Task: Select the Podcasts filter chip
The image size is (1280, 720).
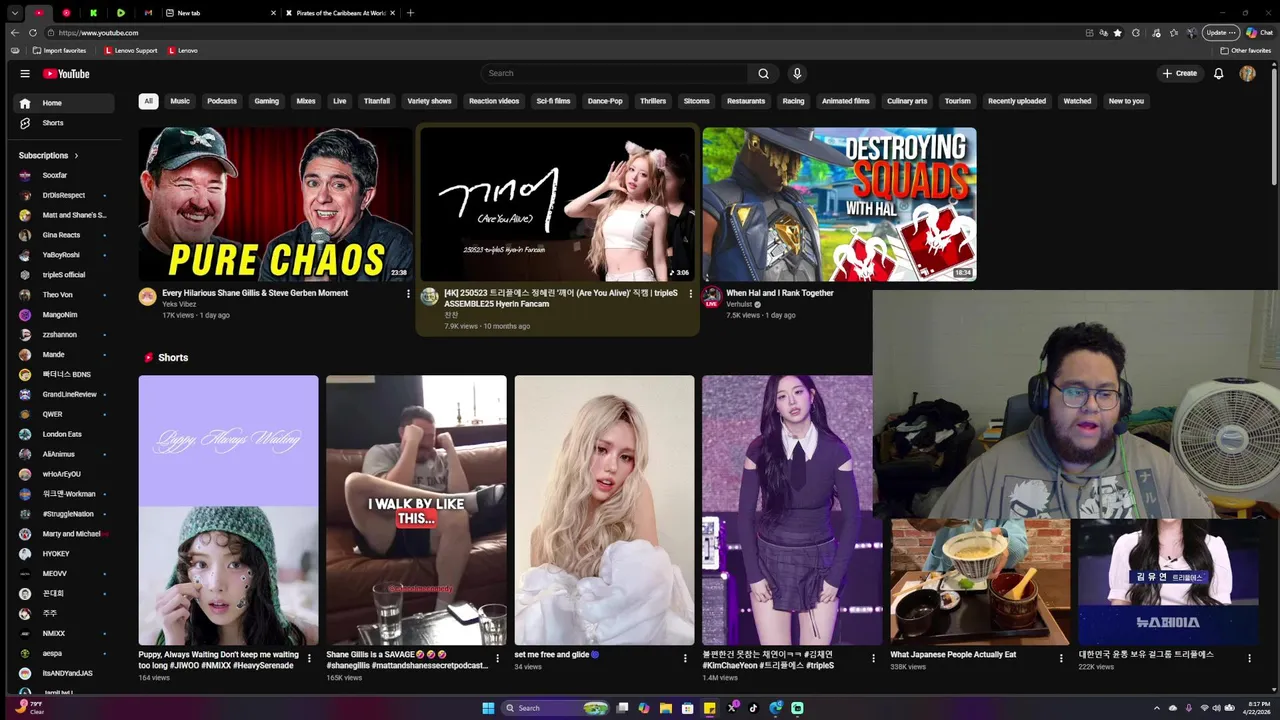Action: [x=222, y=101]
